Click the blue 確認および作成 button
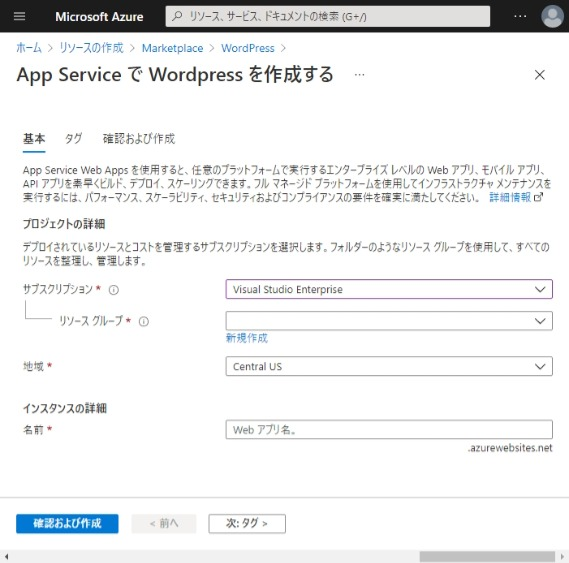 (67, 523)
